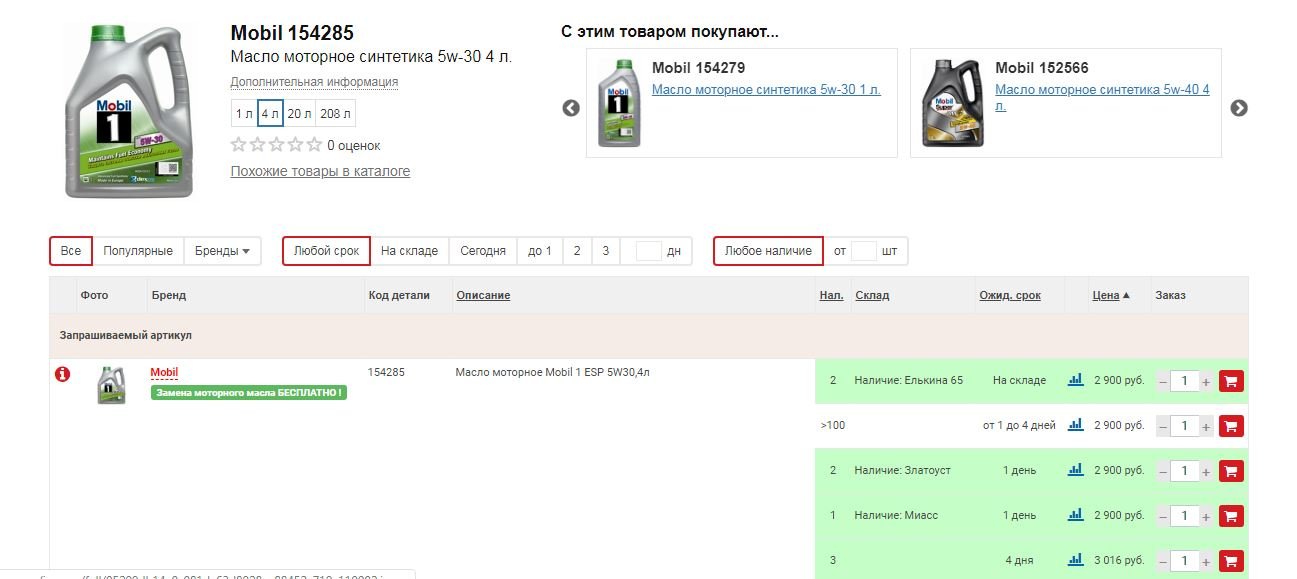Open the Mobil 154279 product thumbnail

[619, 103]
